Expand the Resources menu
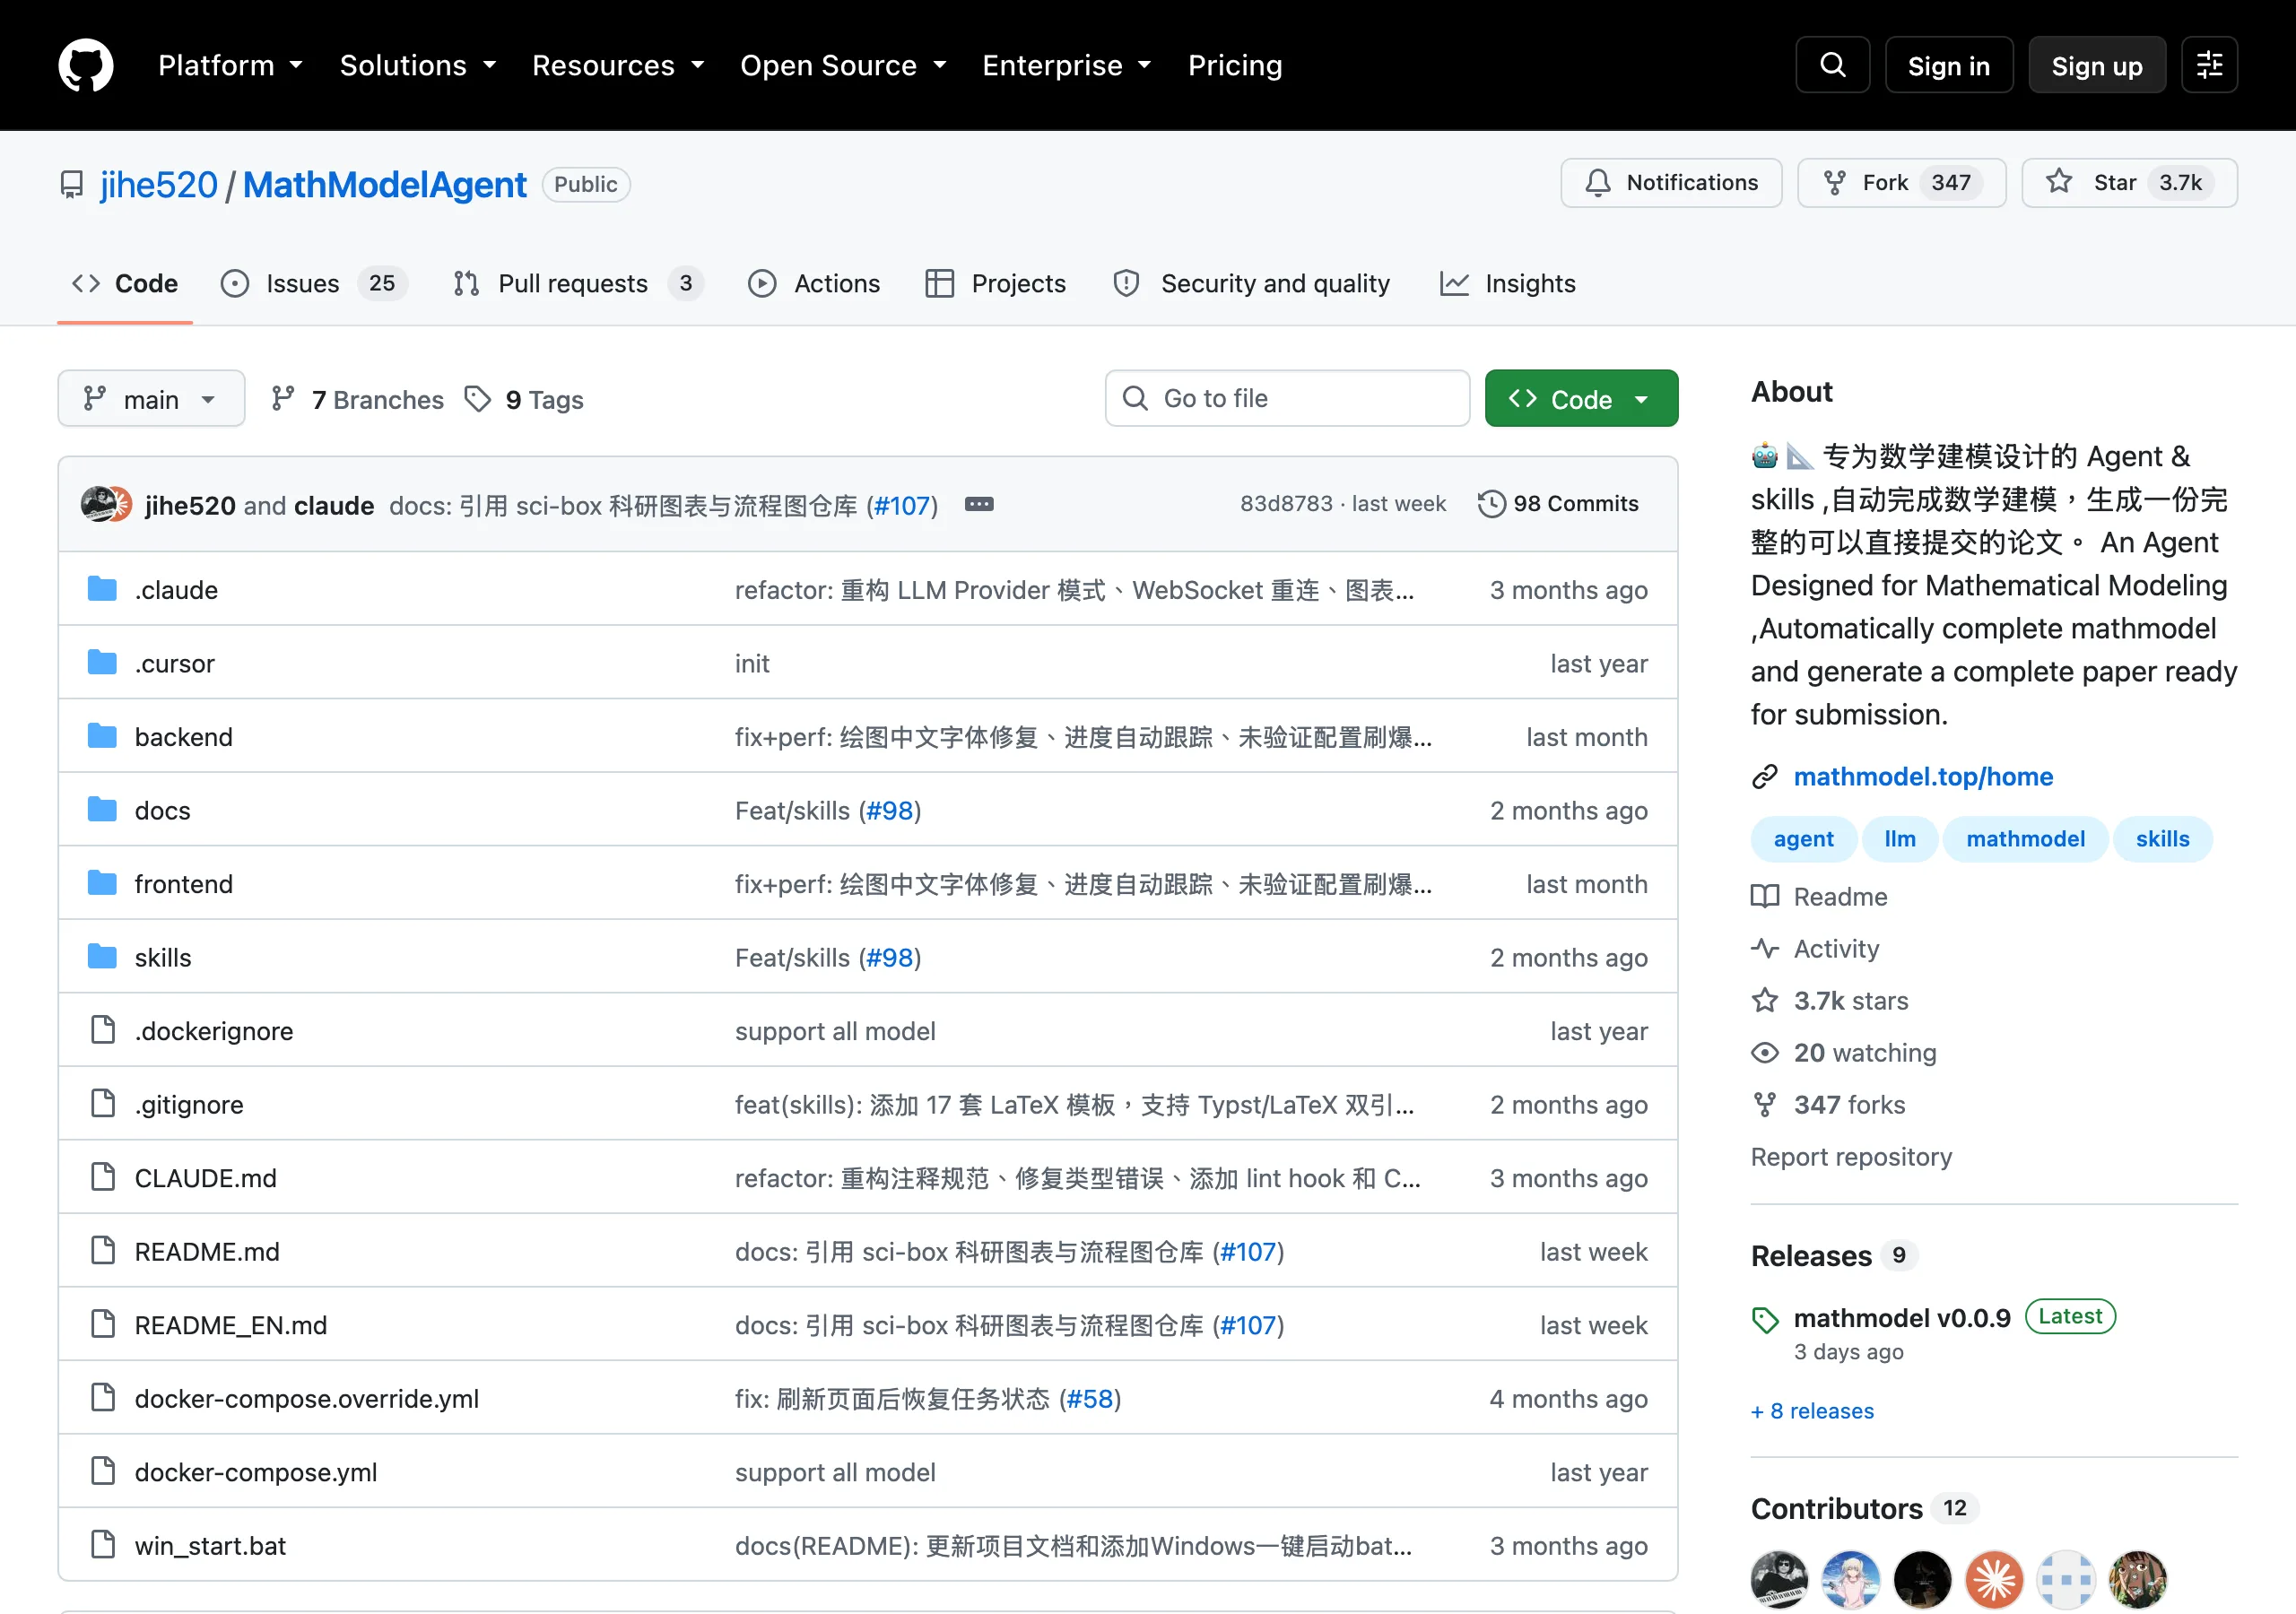 (x=618, y=65)
